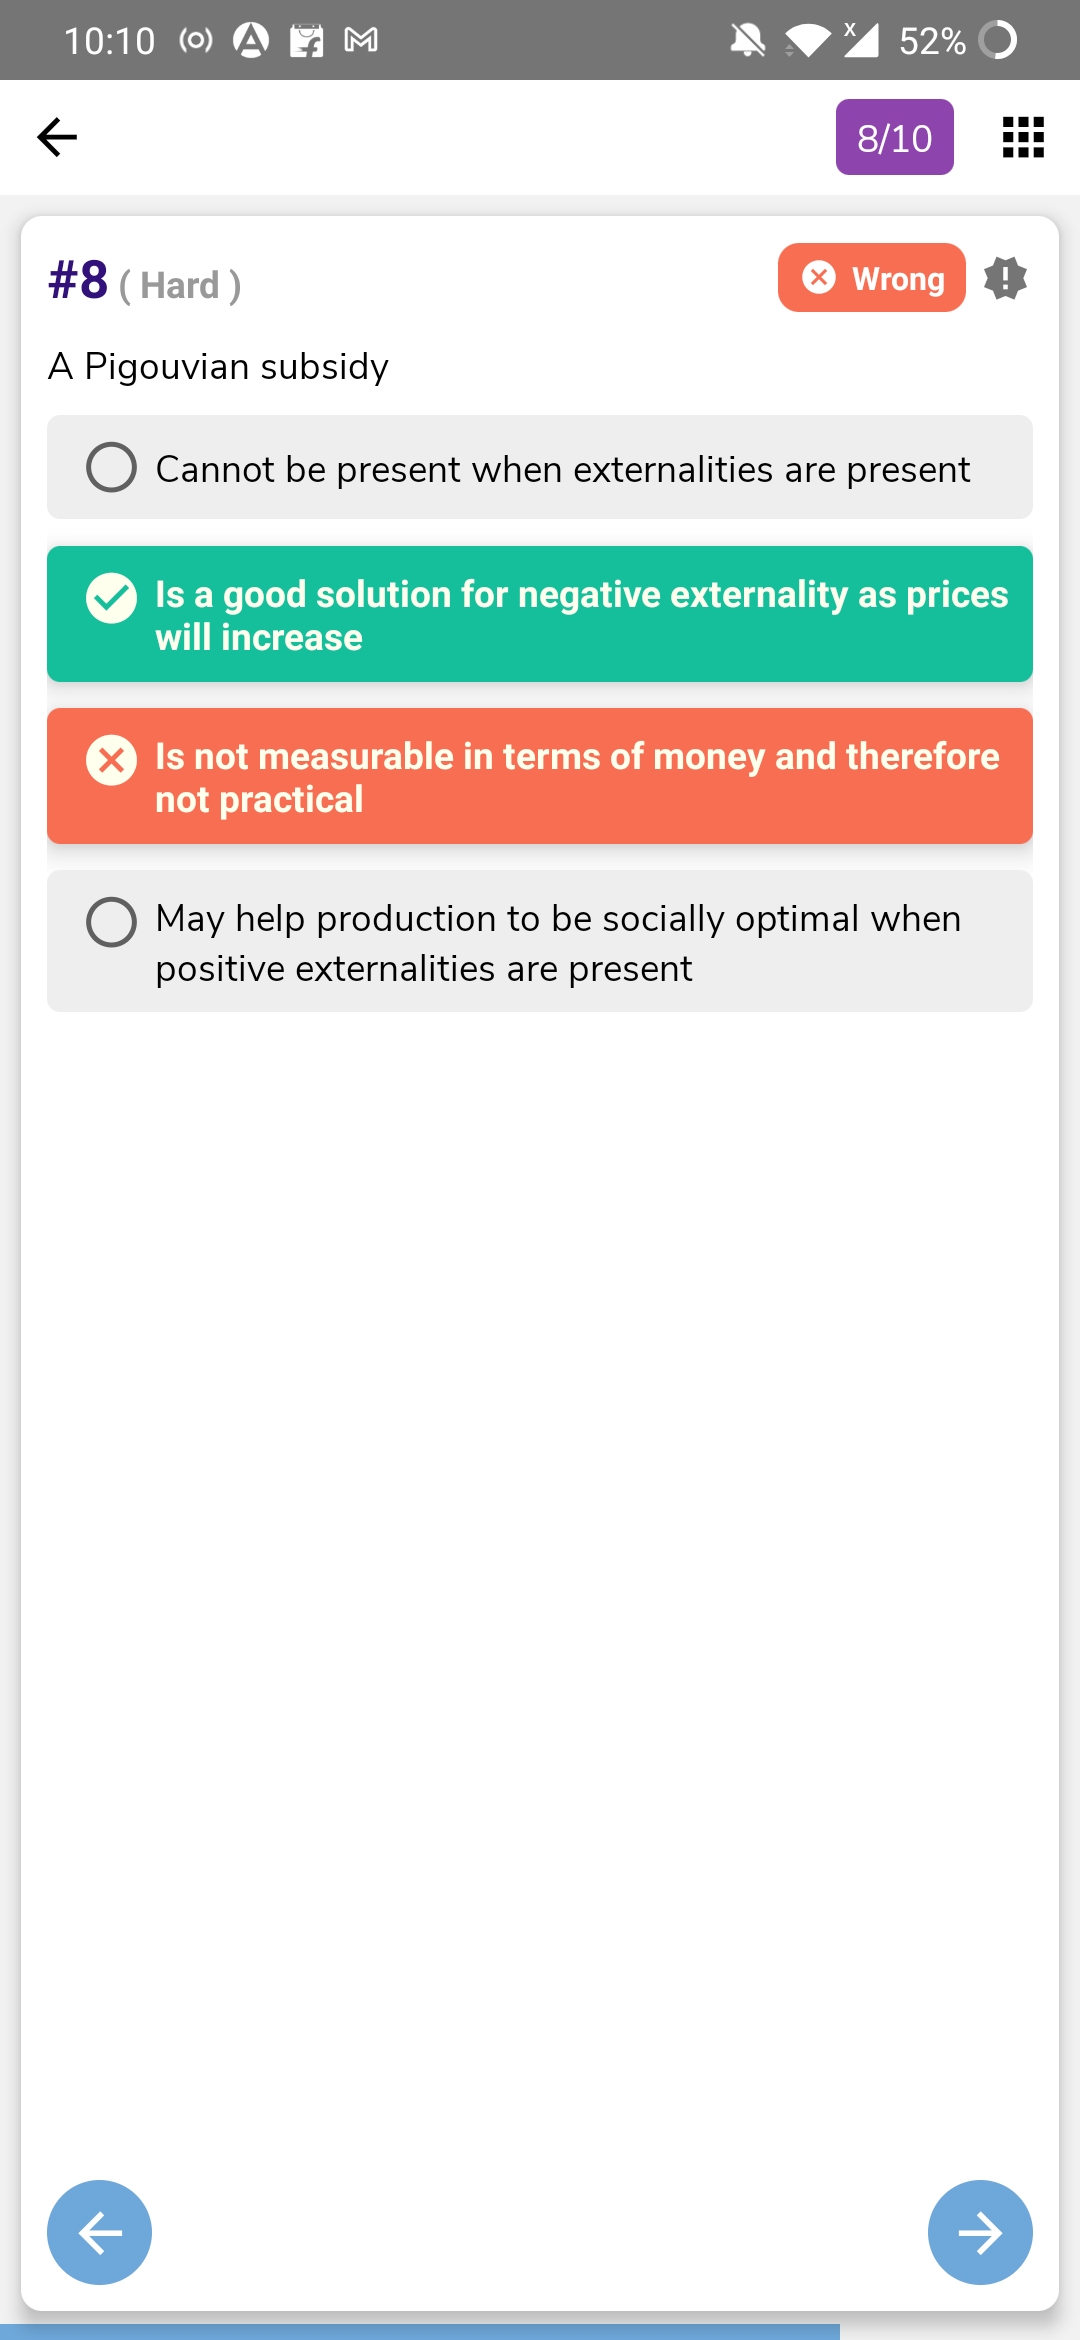Select "May help production to be socially optimal" option
Viewport: 1080px width, 2340px height.
[112, 922]
